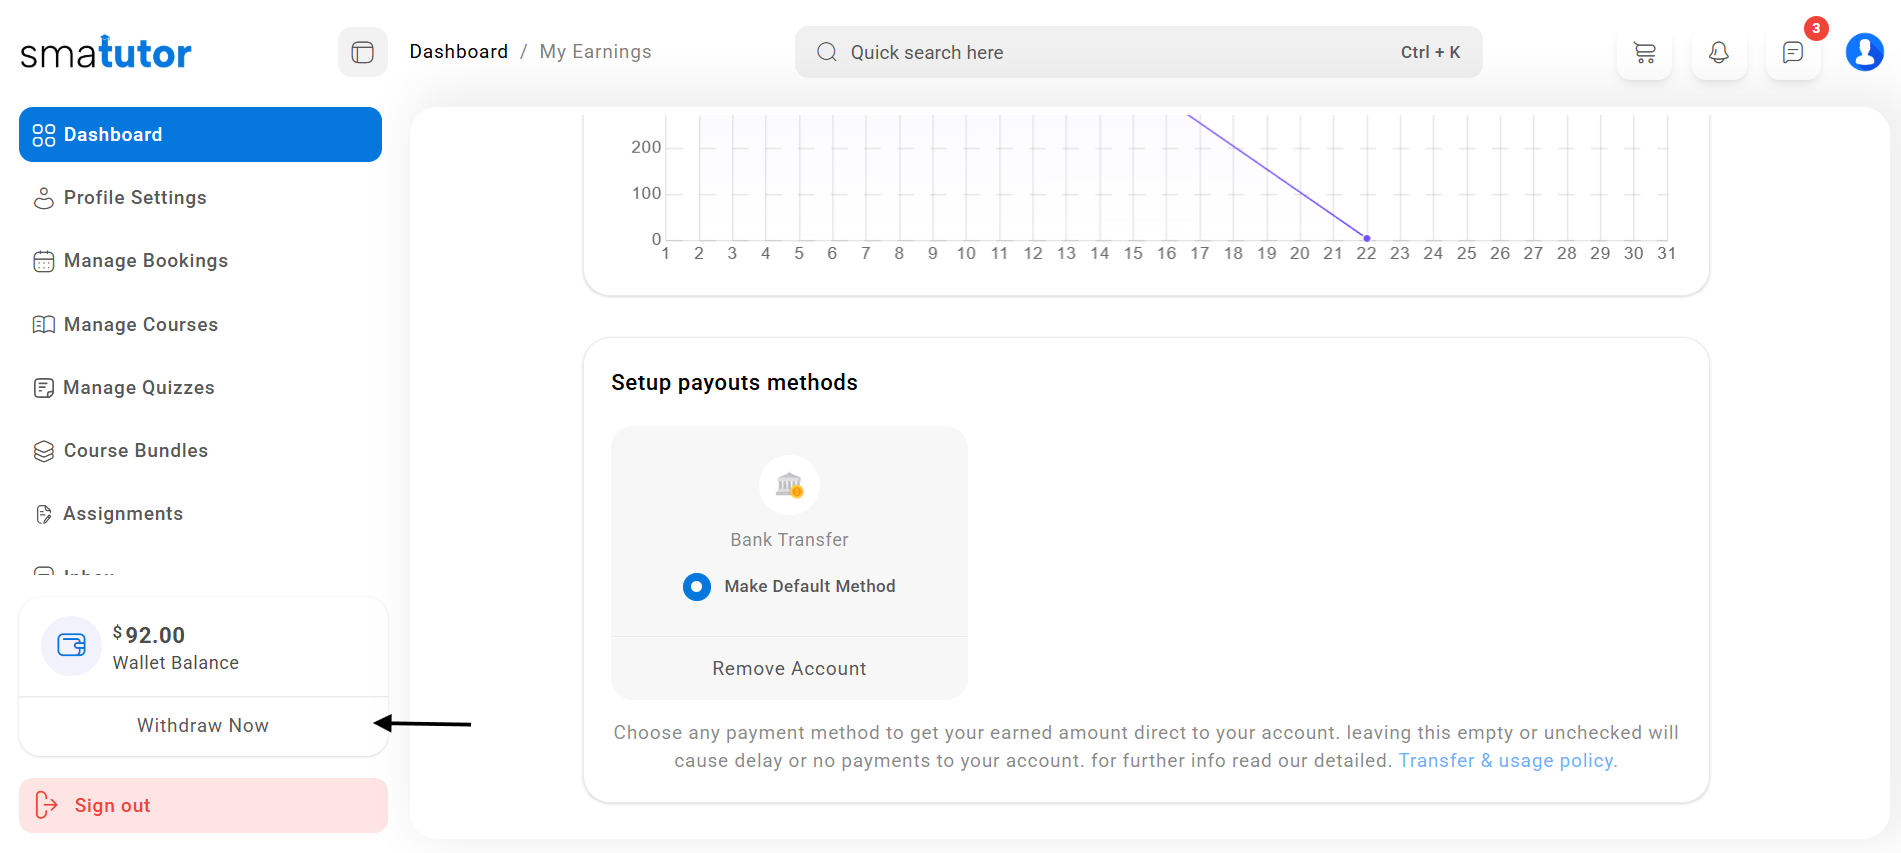Open the messages chat icon

pyautogui.click(x=1793, y=52)
